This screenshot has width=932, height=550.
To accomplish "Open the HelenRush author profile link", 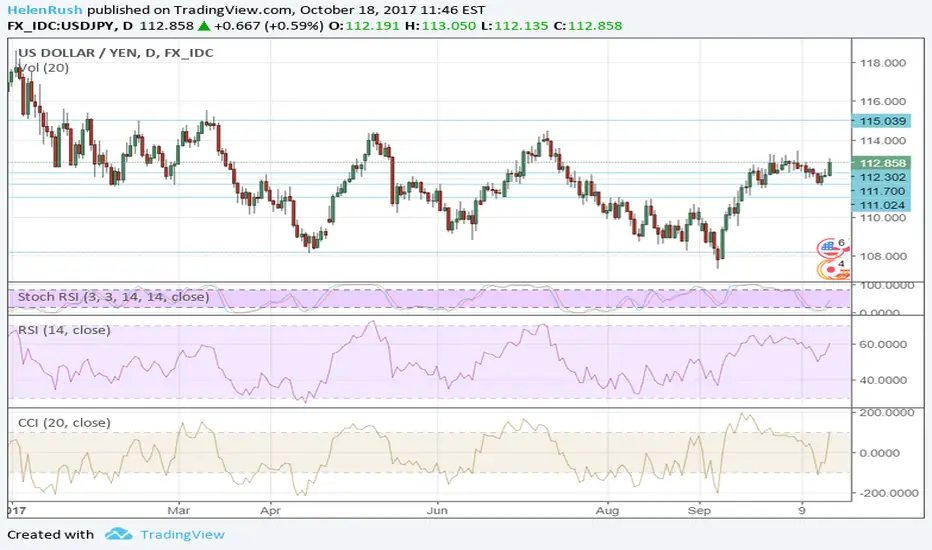I will [45, 10].
